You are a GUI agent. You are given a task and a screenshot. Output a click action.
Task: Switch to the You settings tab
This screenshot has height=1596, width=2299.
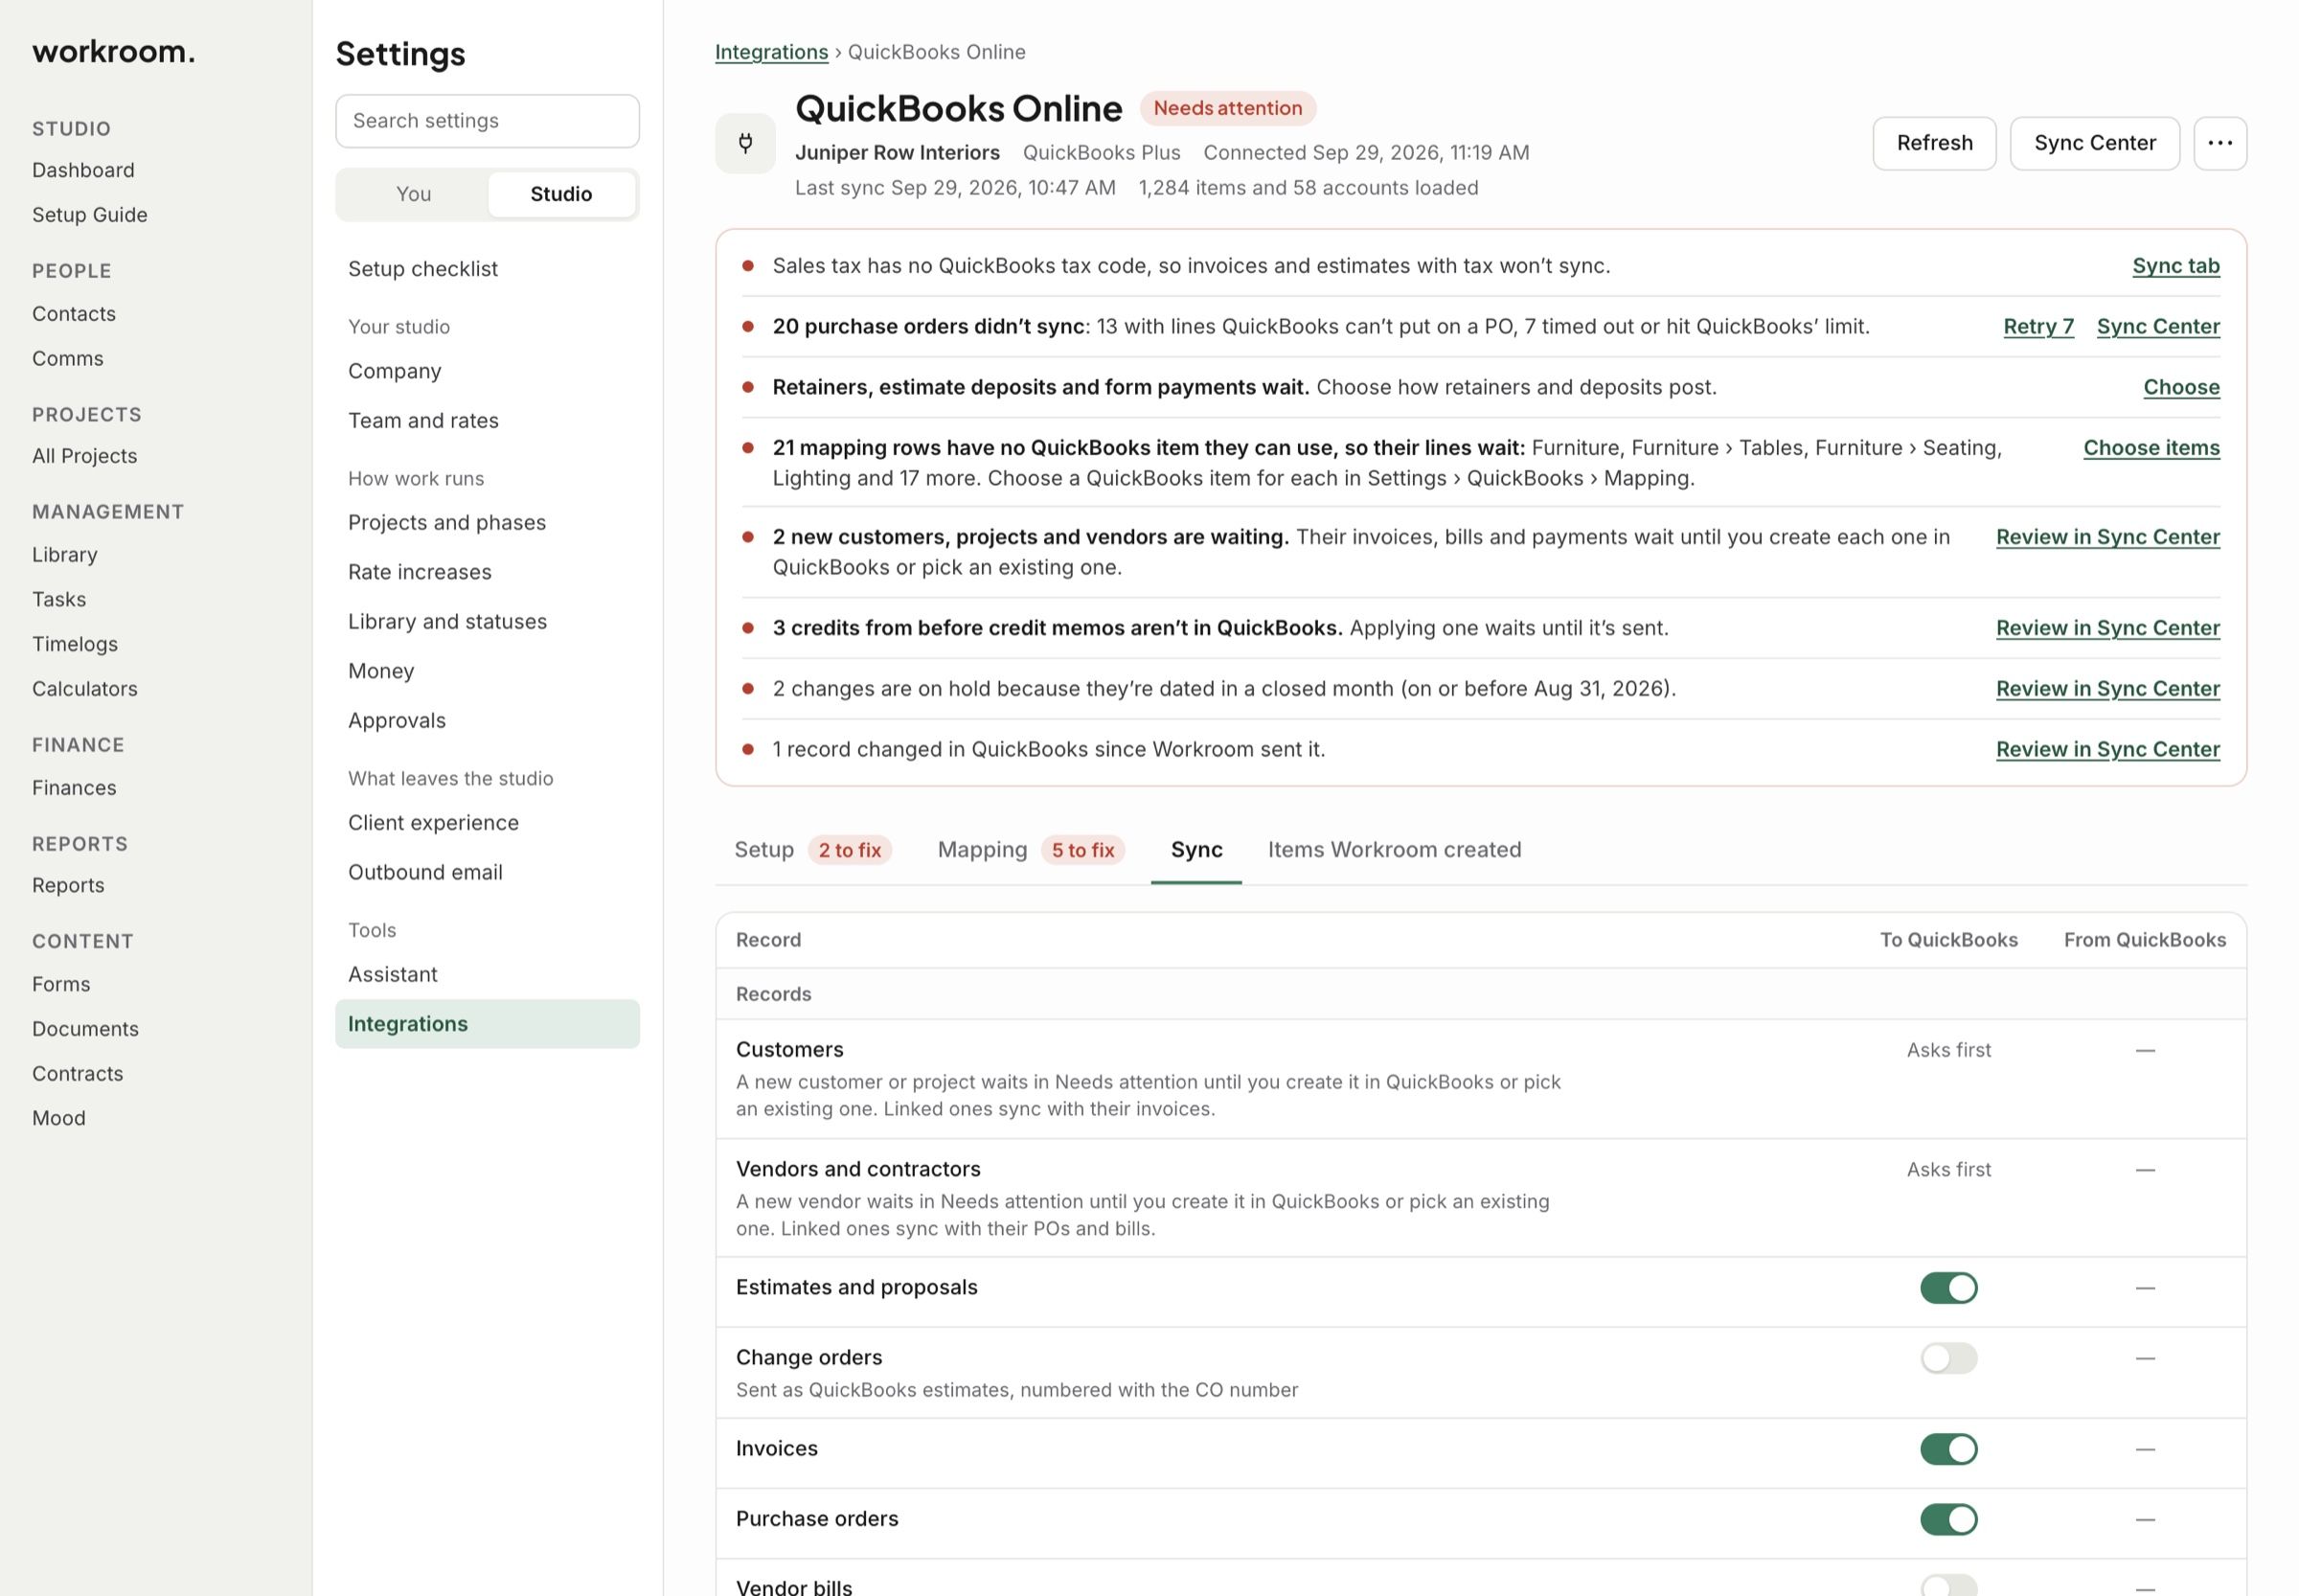pyautogui.click(x=413, y=194)
